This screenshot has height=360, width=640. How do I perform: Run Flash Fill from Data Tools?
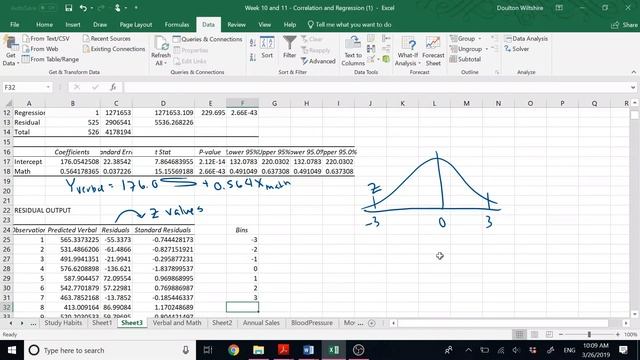pos(371,38)
